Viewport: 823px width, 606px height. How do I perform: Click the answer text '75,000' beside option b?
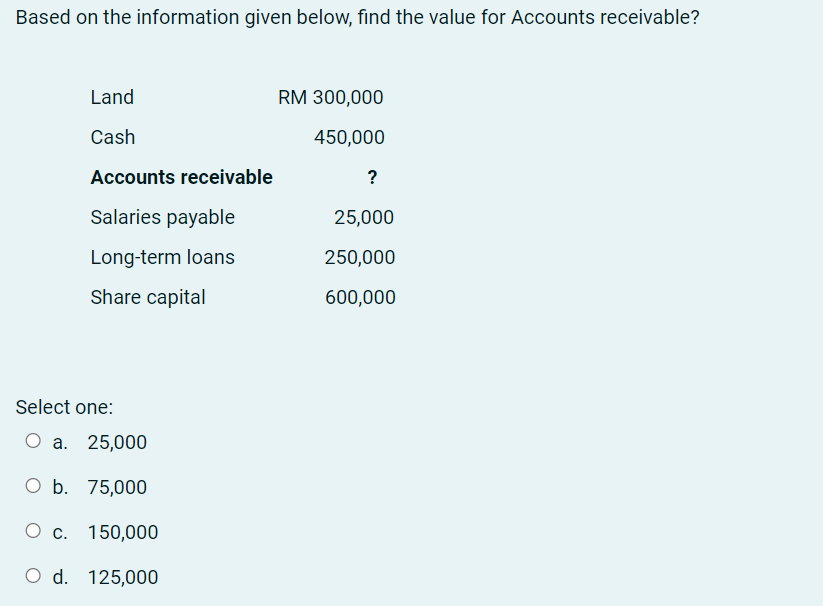[120, 487]
